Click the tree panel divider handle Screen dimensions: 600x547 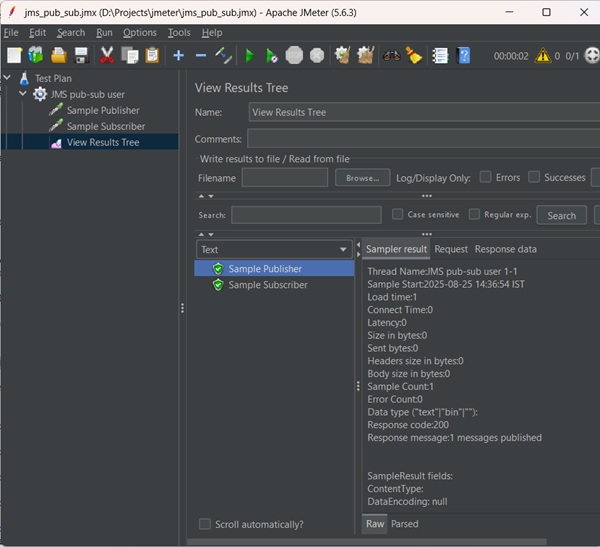(x=183, y=308)
